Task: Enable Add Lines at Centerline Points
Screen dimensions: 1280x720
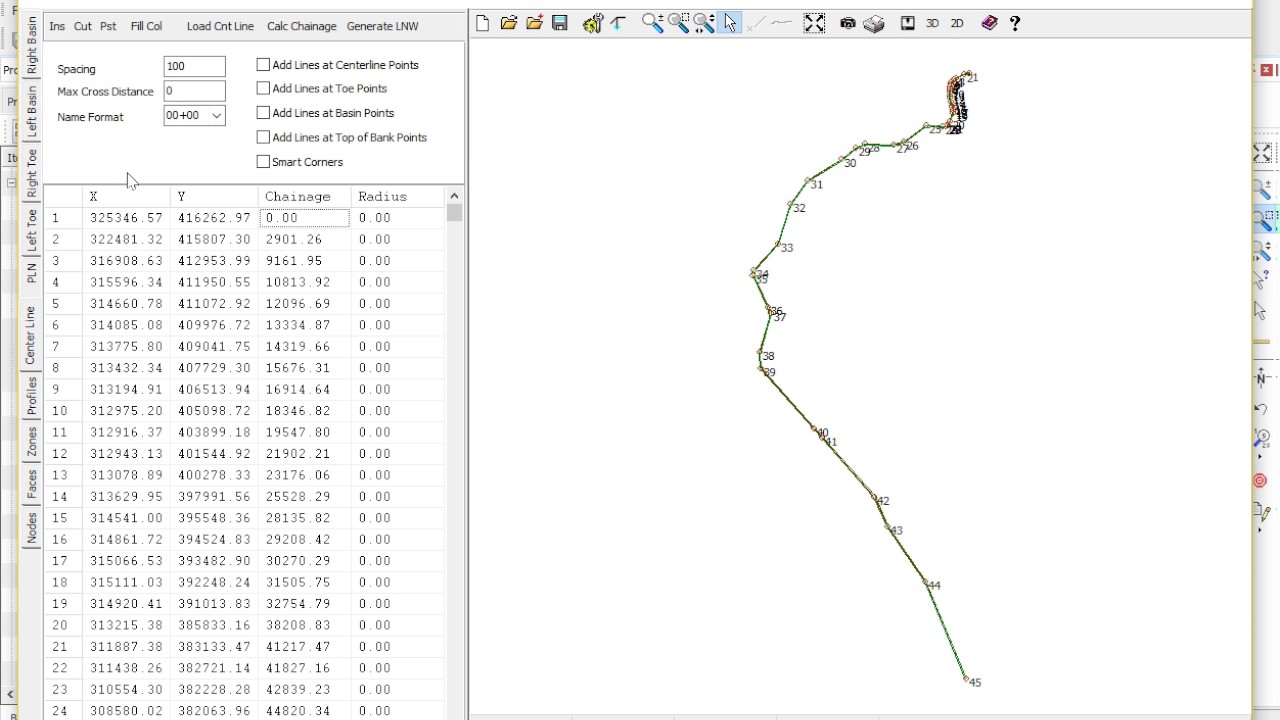Action: 263,64
